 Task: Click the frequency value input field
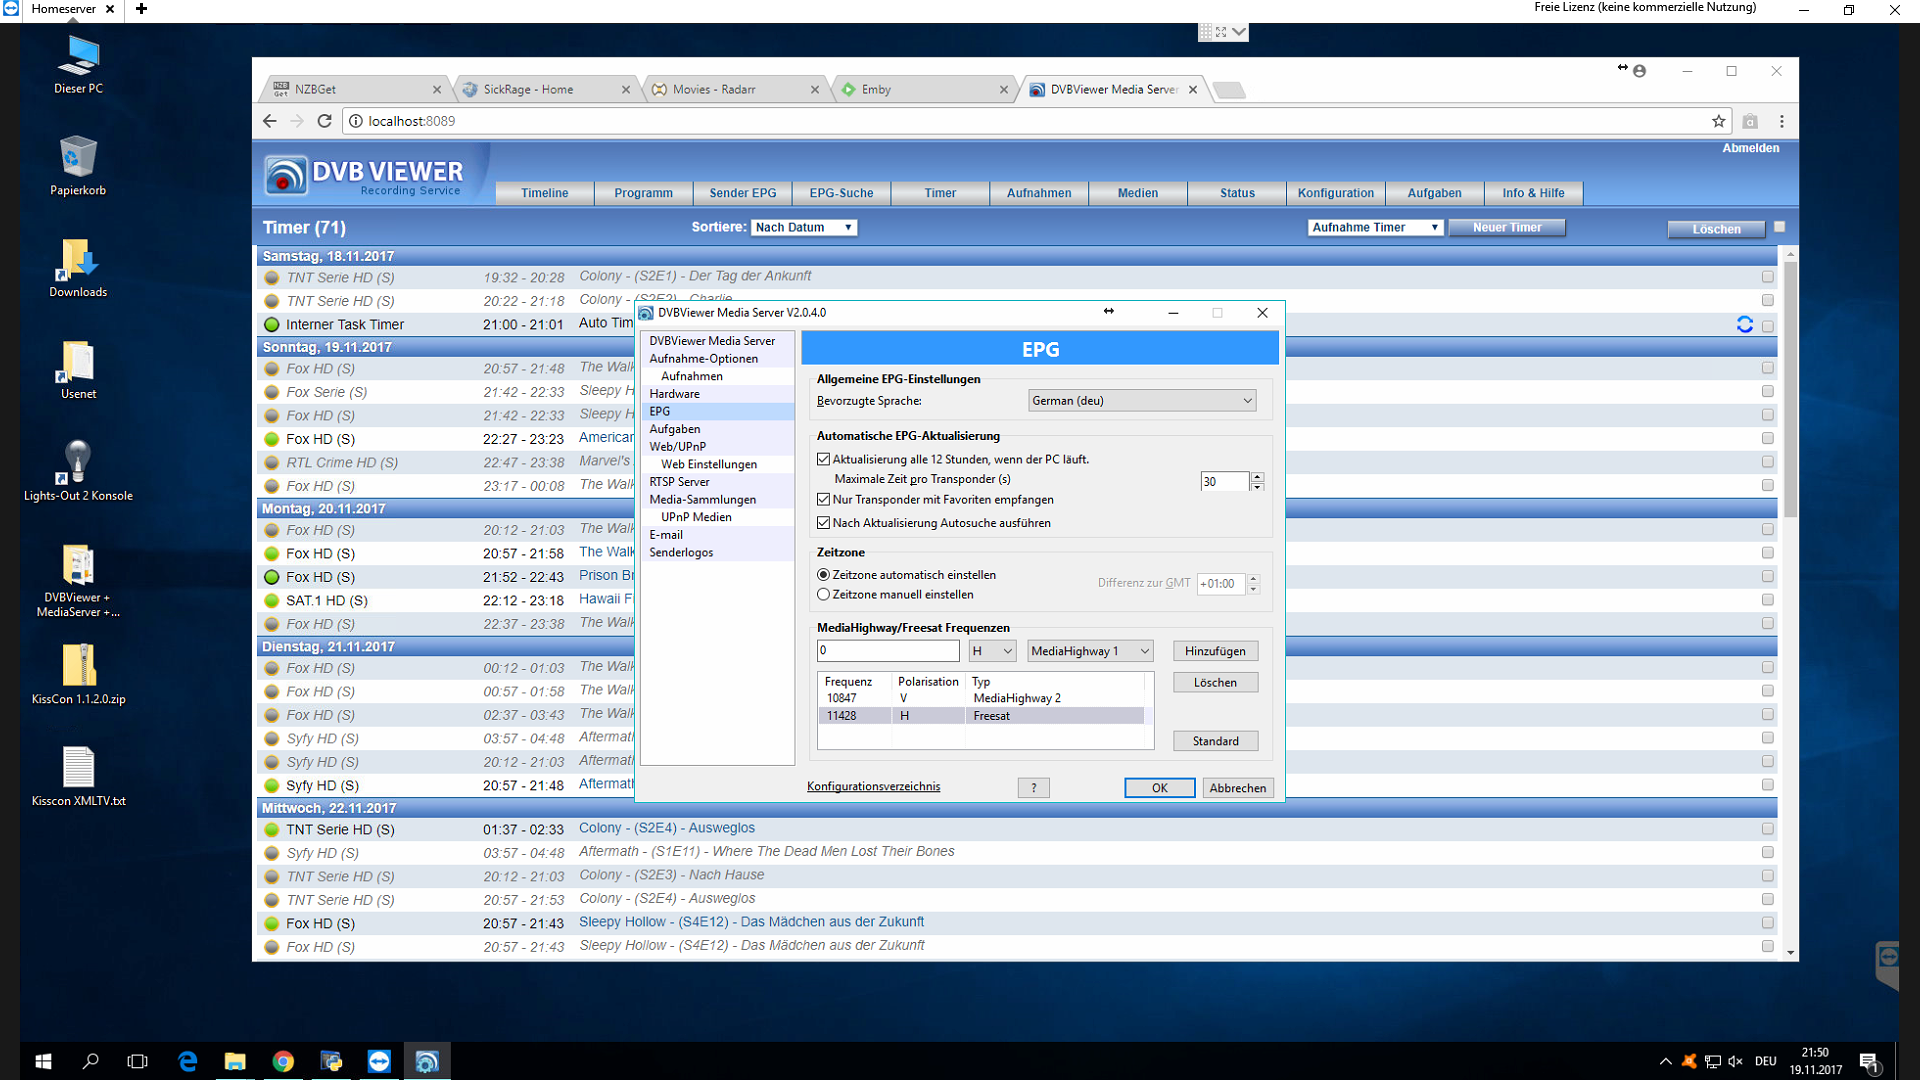(888, 651)
